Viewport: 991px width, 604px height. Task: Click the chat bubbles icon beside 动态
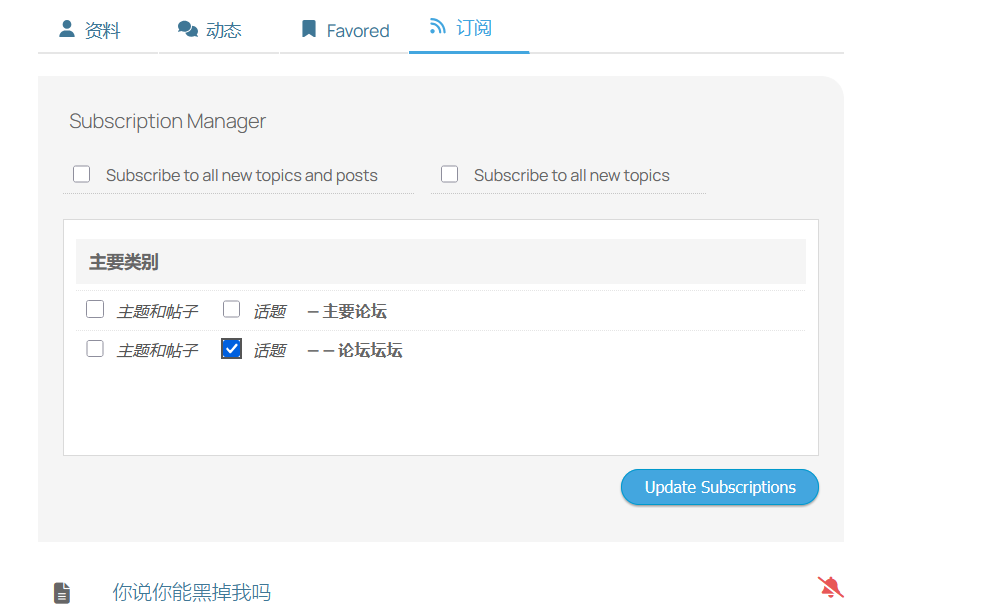pyautogui.click(x=188, y=29)
